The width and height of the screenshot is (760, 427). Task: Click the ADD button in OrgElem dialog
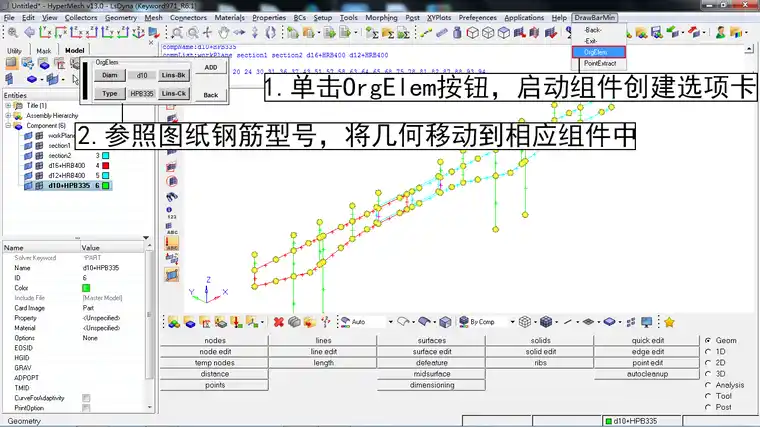(x=210, y=67)
